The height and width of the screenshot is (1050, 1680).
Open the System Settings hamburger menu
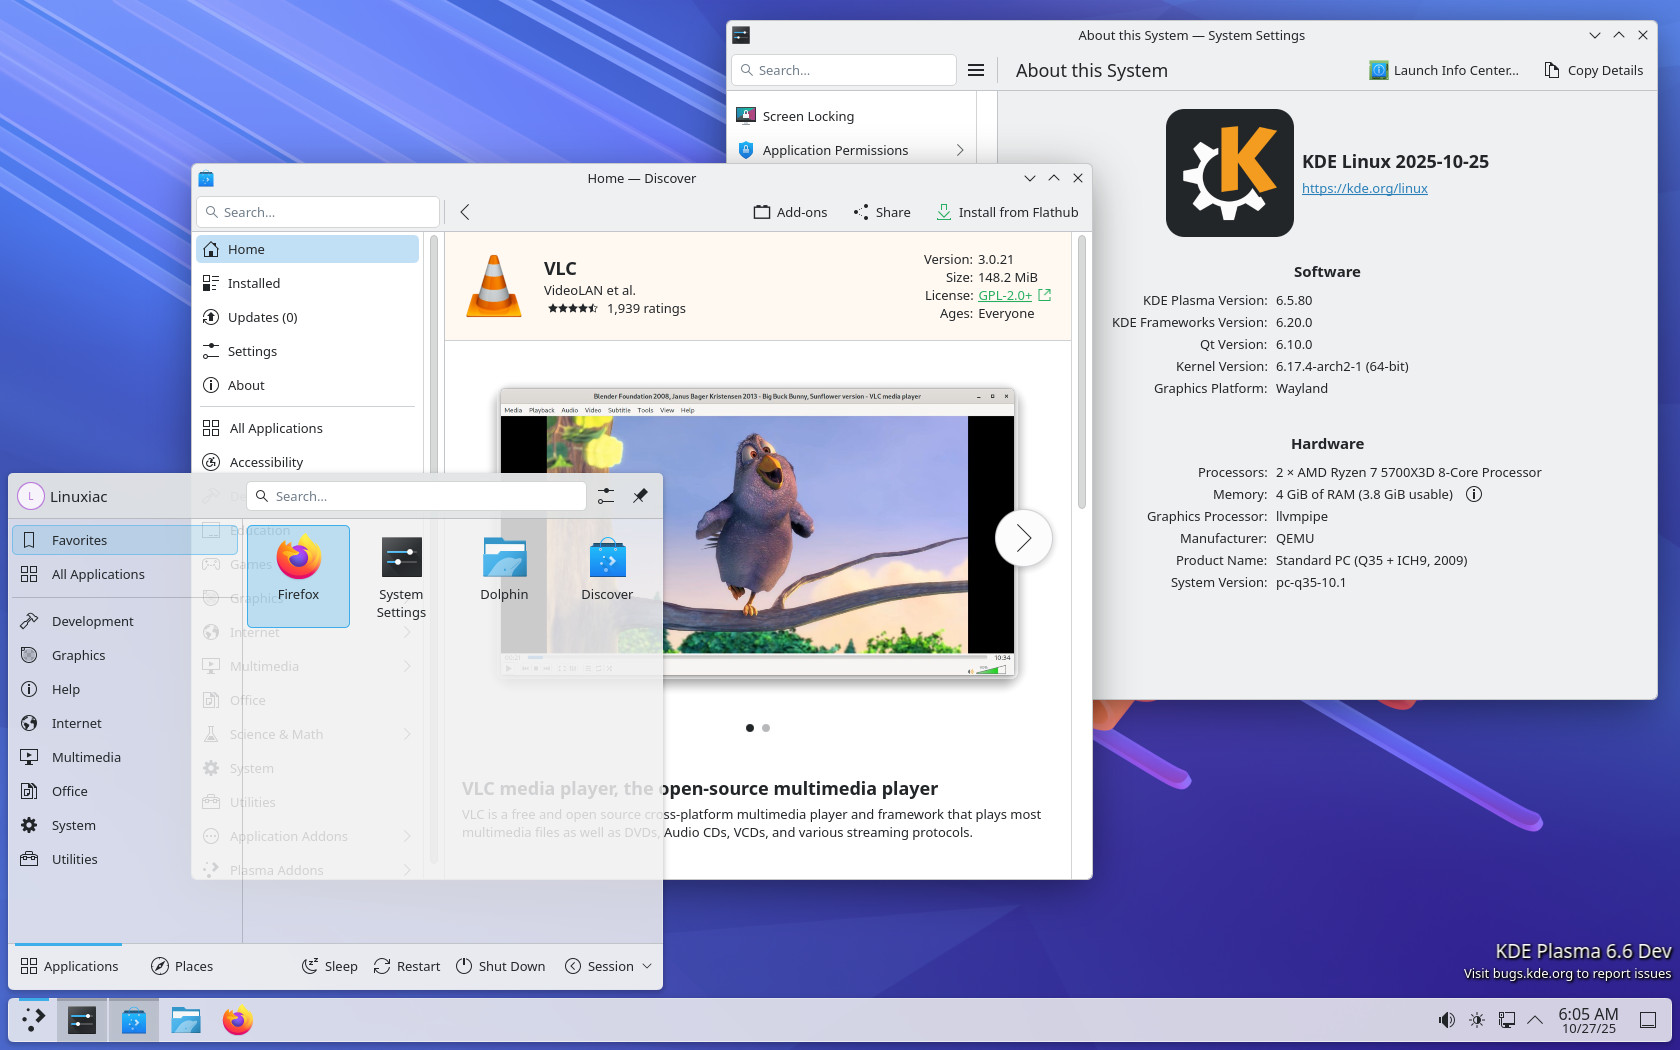pos(976,70)
